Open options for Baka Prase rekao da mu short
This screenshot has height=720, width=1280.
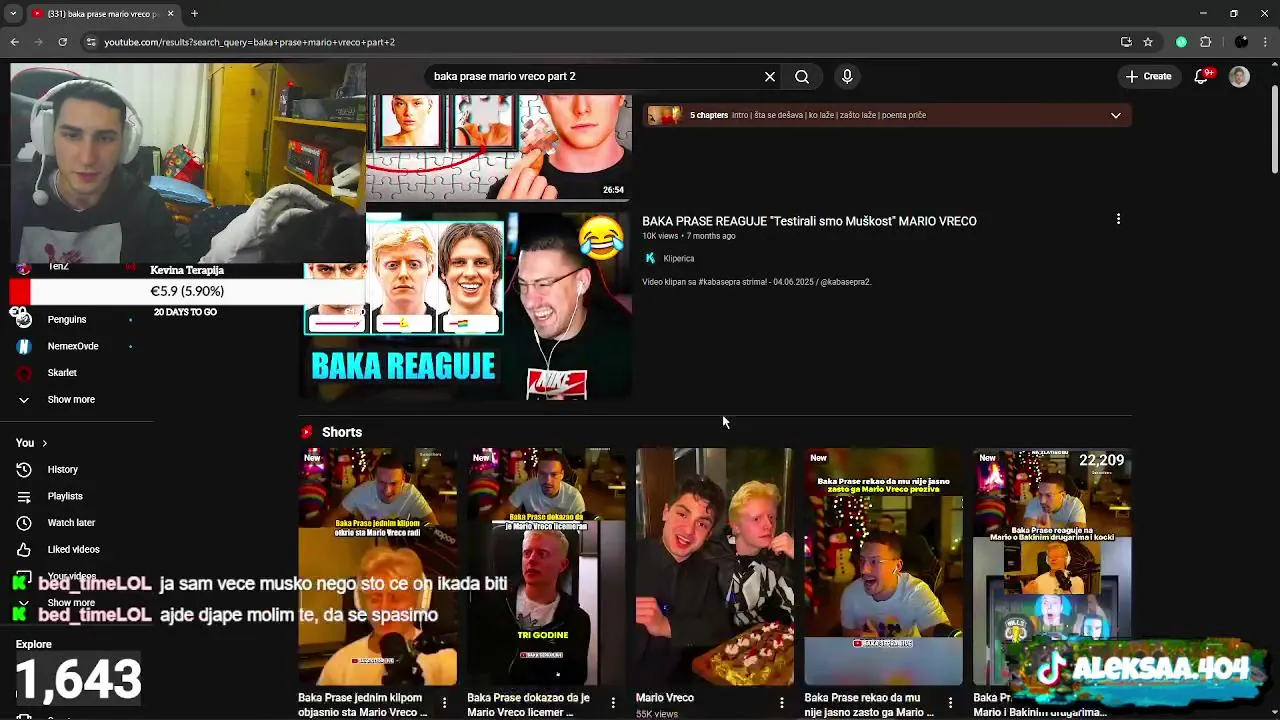(951, 703)
